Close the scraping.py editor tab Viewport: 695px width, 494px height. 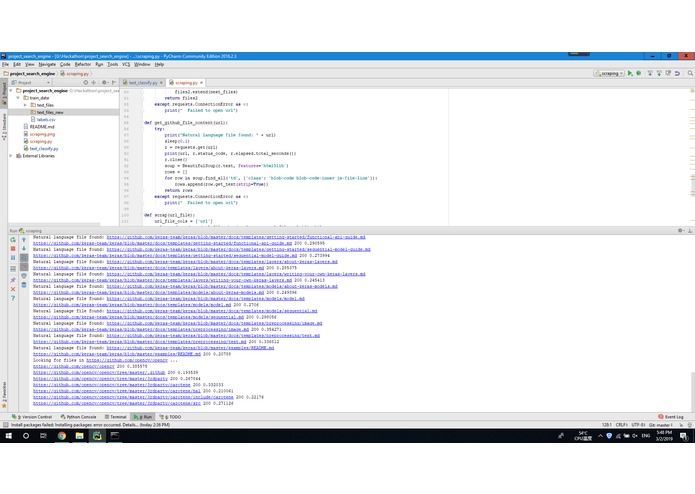point(201,82)
